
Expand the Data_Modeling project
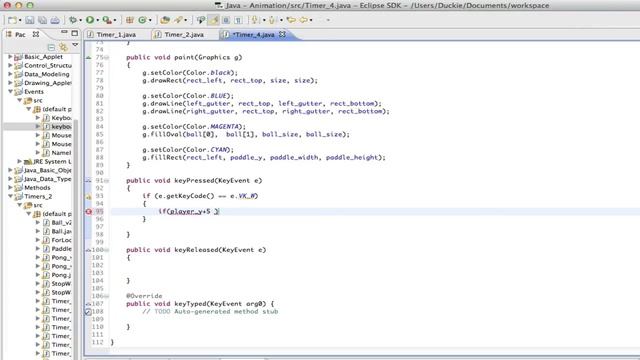[10, 74]
